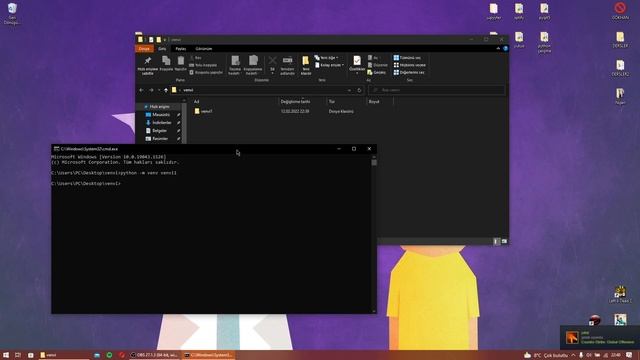
Task: Click the Explorer Forward arrow
Action: [x=151, y=90]
